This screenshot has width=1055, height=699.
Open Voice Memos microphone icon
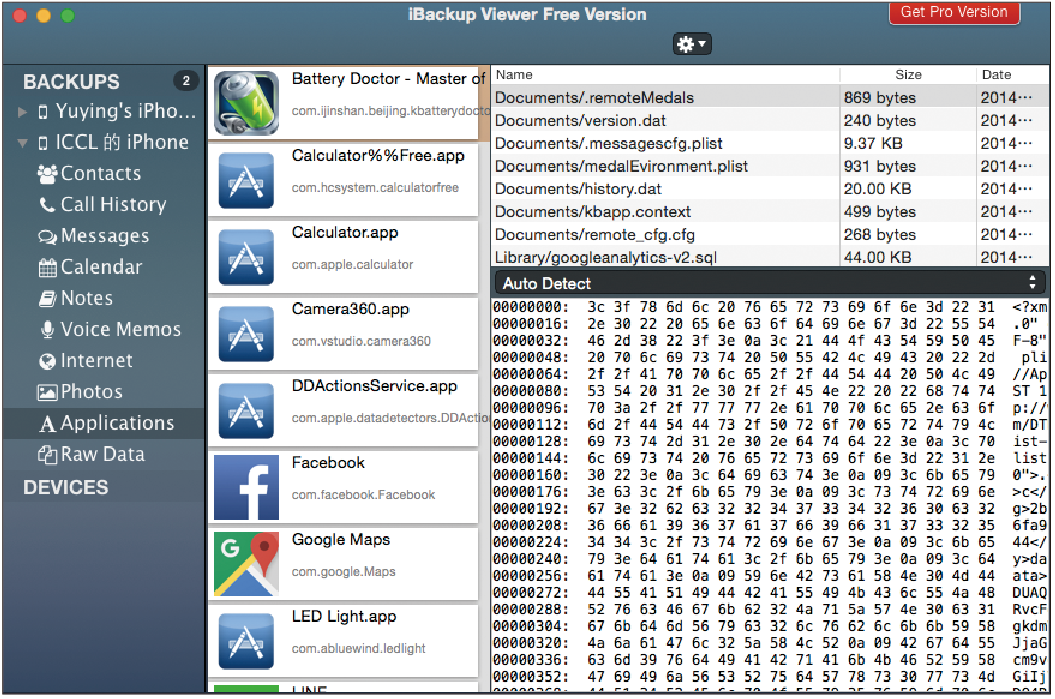click(x=47, y=330)
